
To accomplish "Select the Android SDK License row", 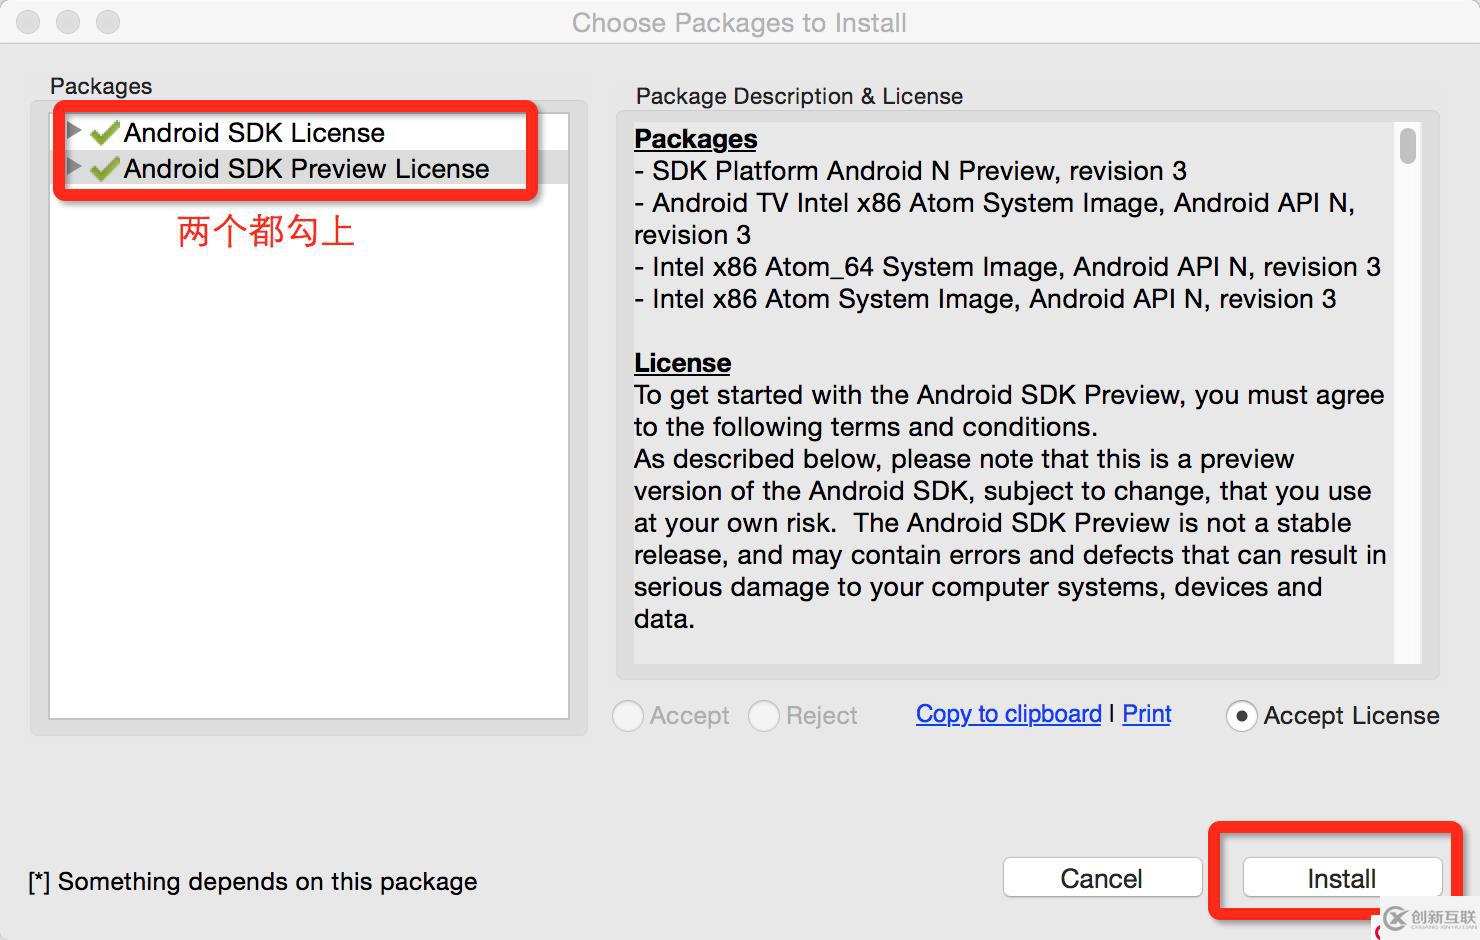I will 254,133.
